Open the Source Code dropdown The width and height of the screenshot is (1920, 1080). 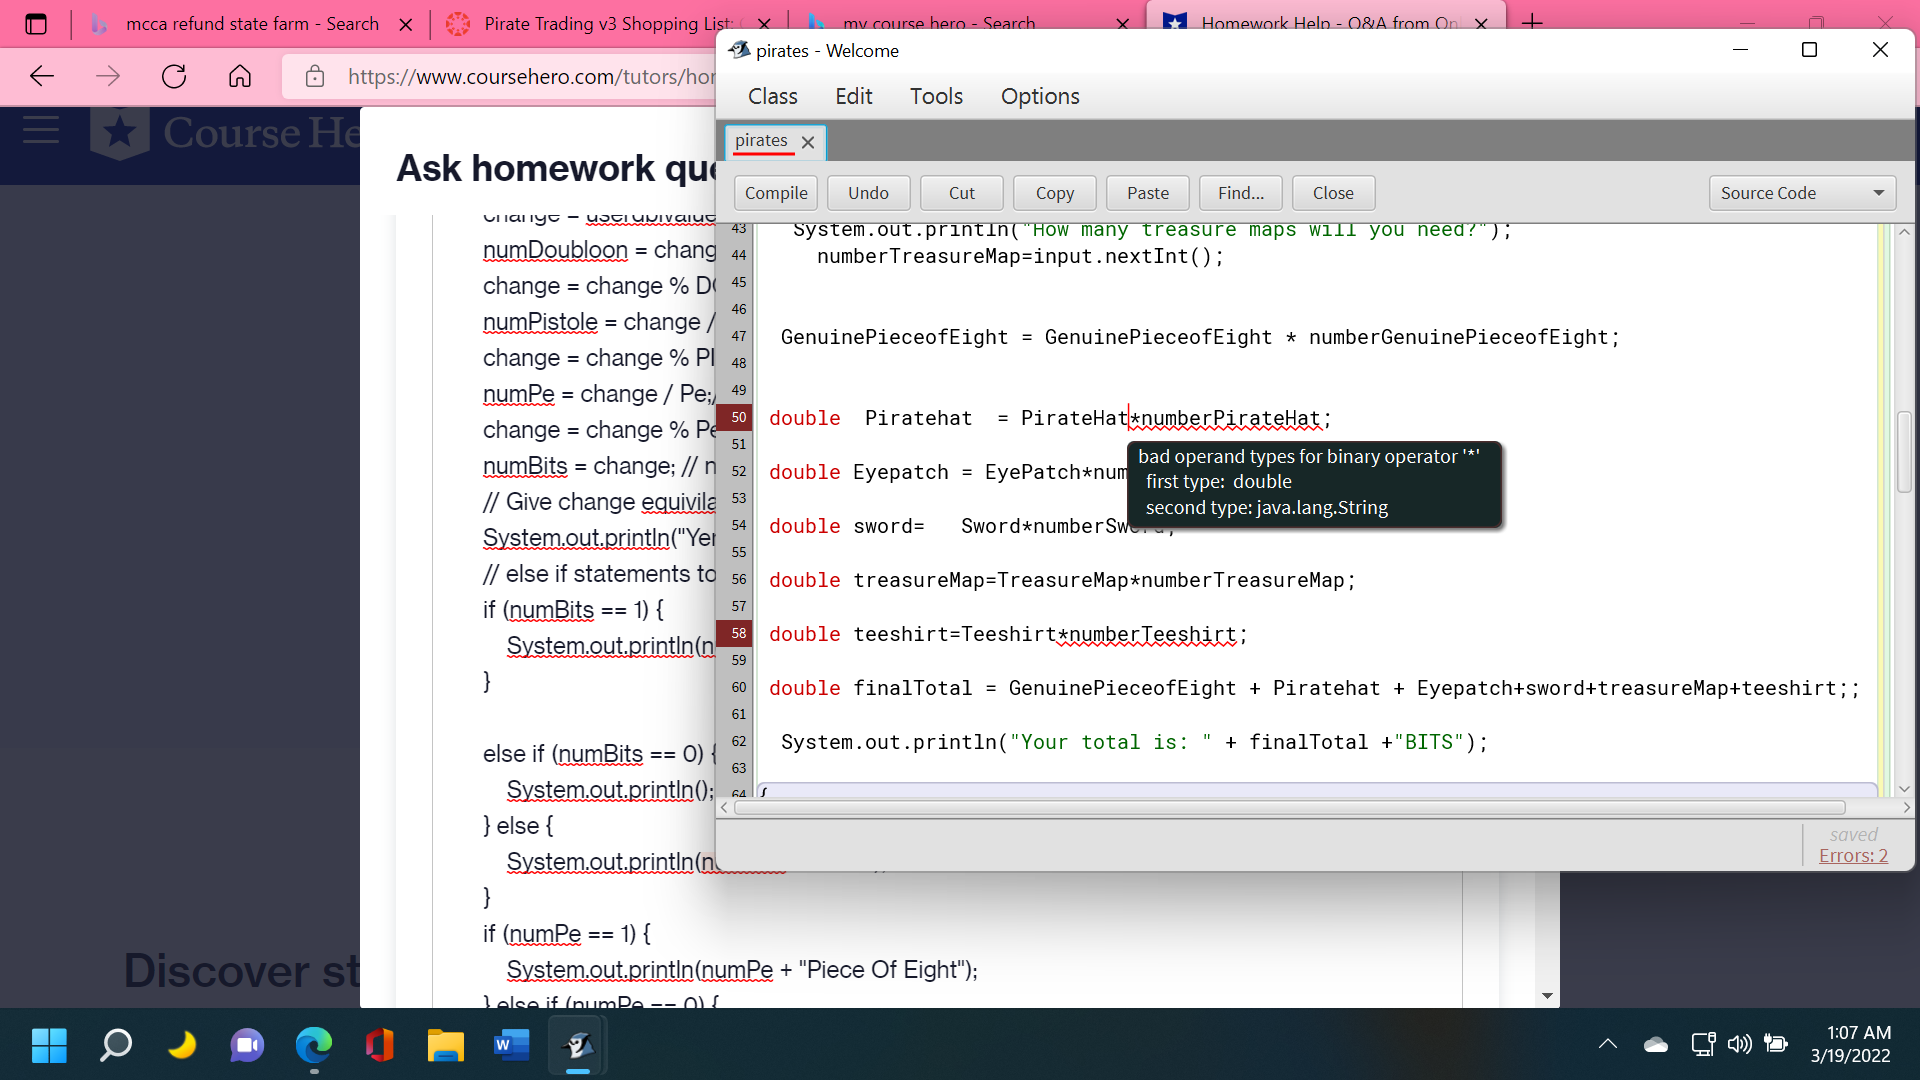click(x=1801, y=193)
